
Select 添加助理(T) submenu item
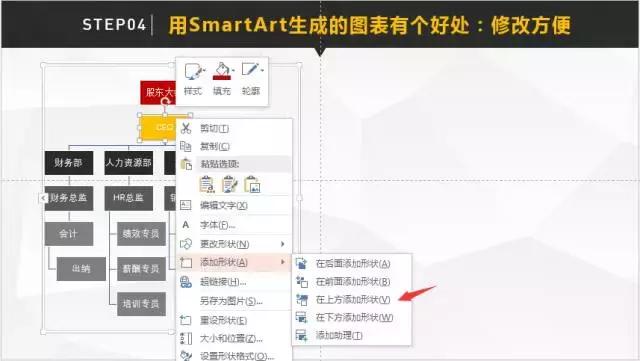tap(339, 336)
